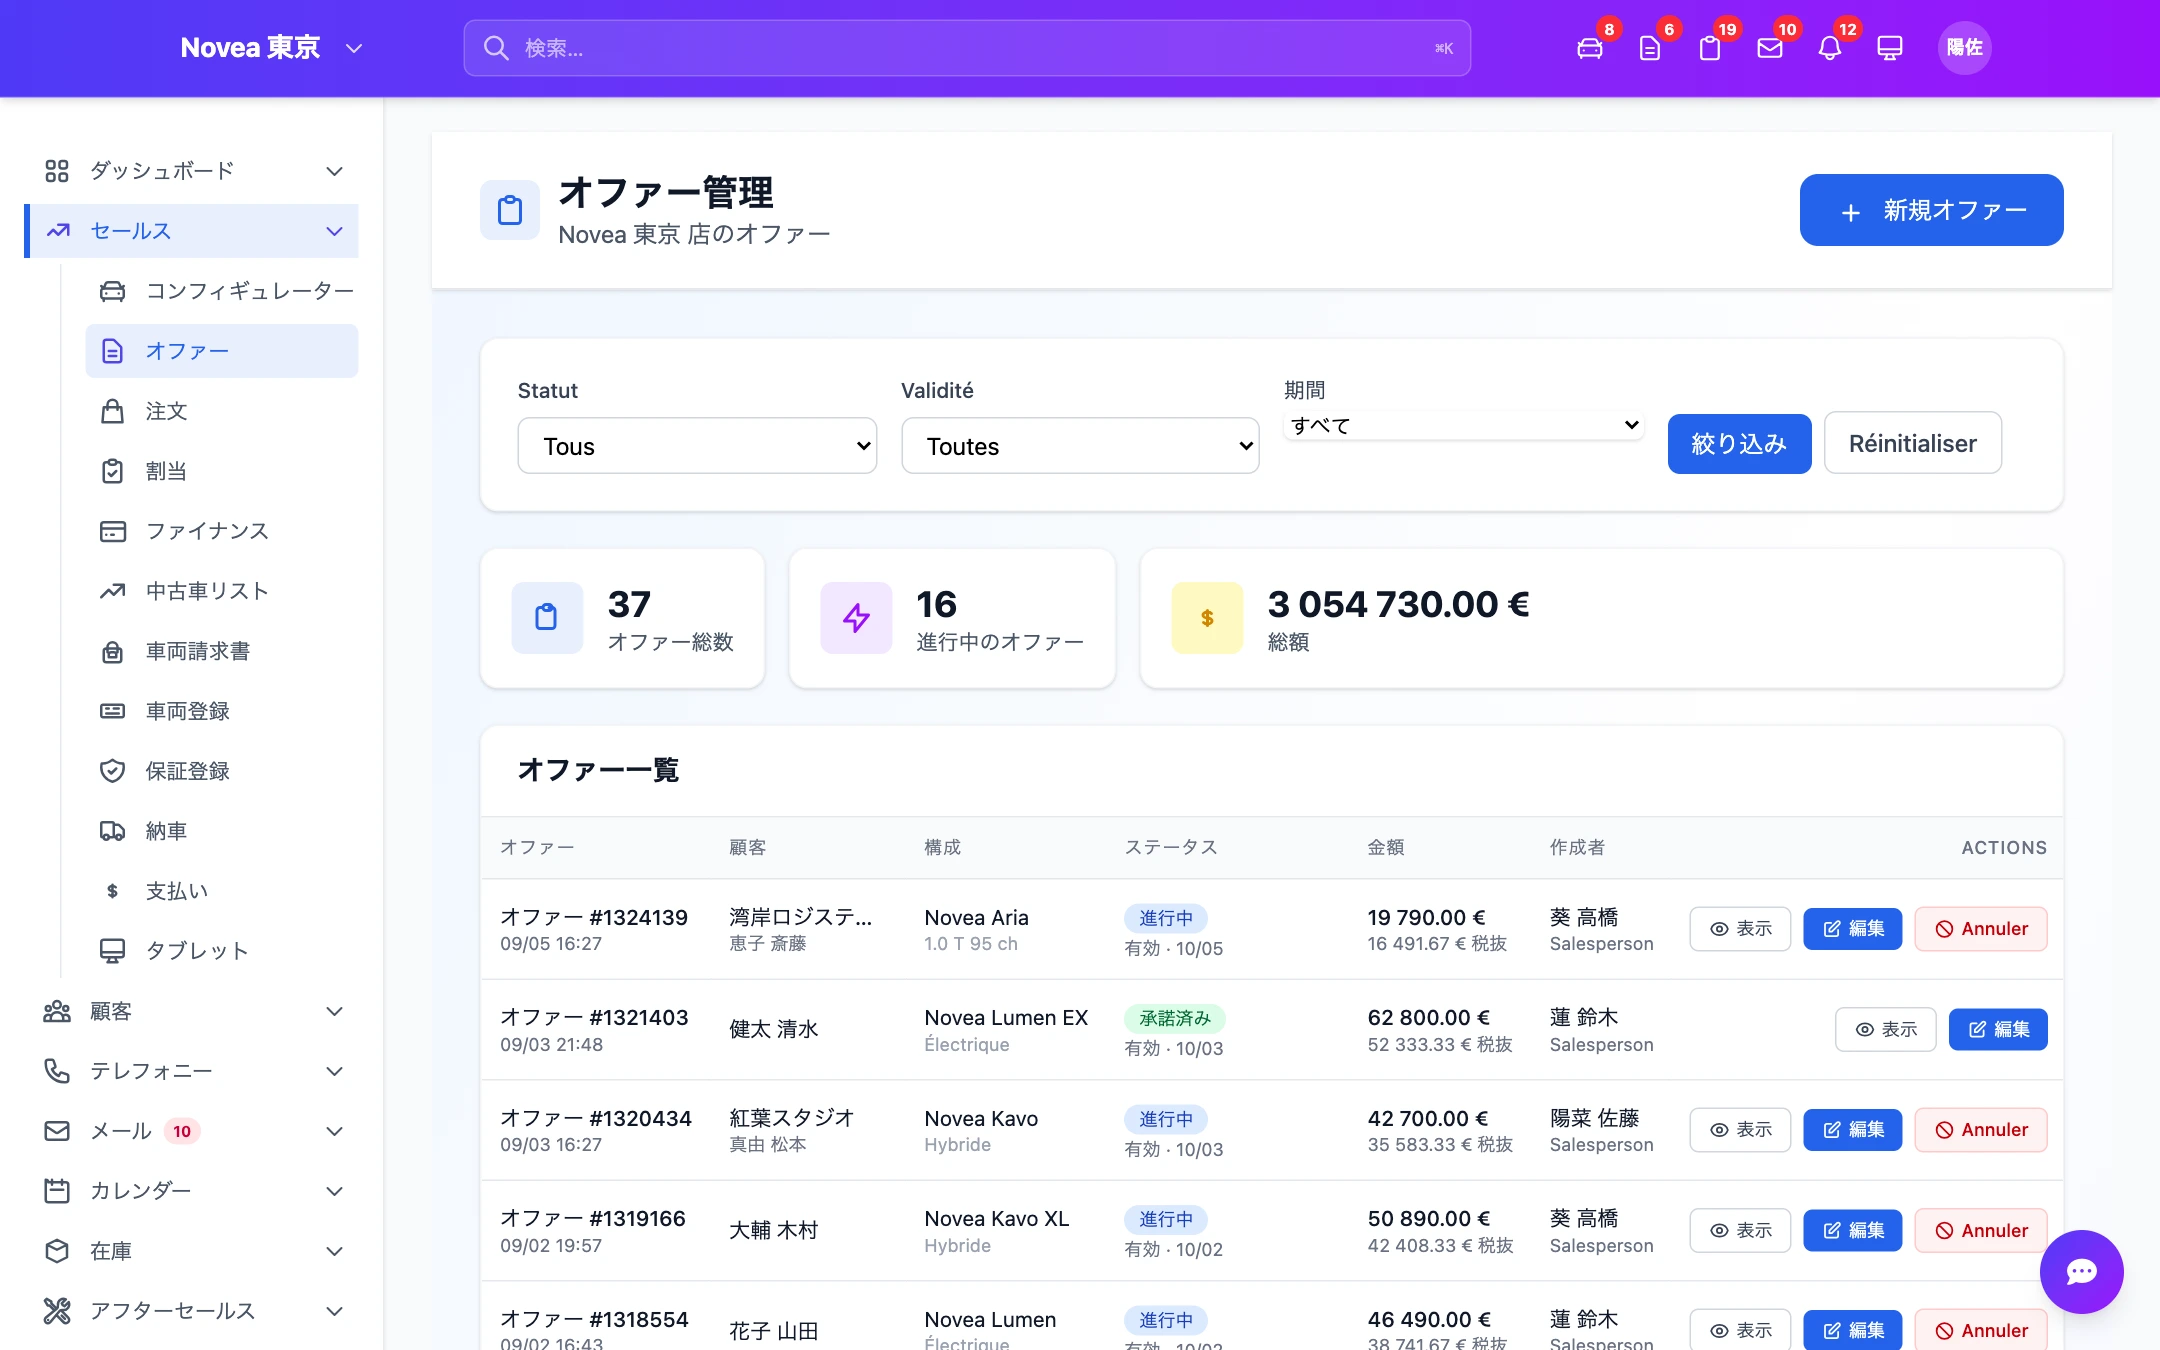
Task: Click the 保証登録 shield icon
Action: (113, 771)
